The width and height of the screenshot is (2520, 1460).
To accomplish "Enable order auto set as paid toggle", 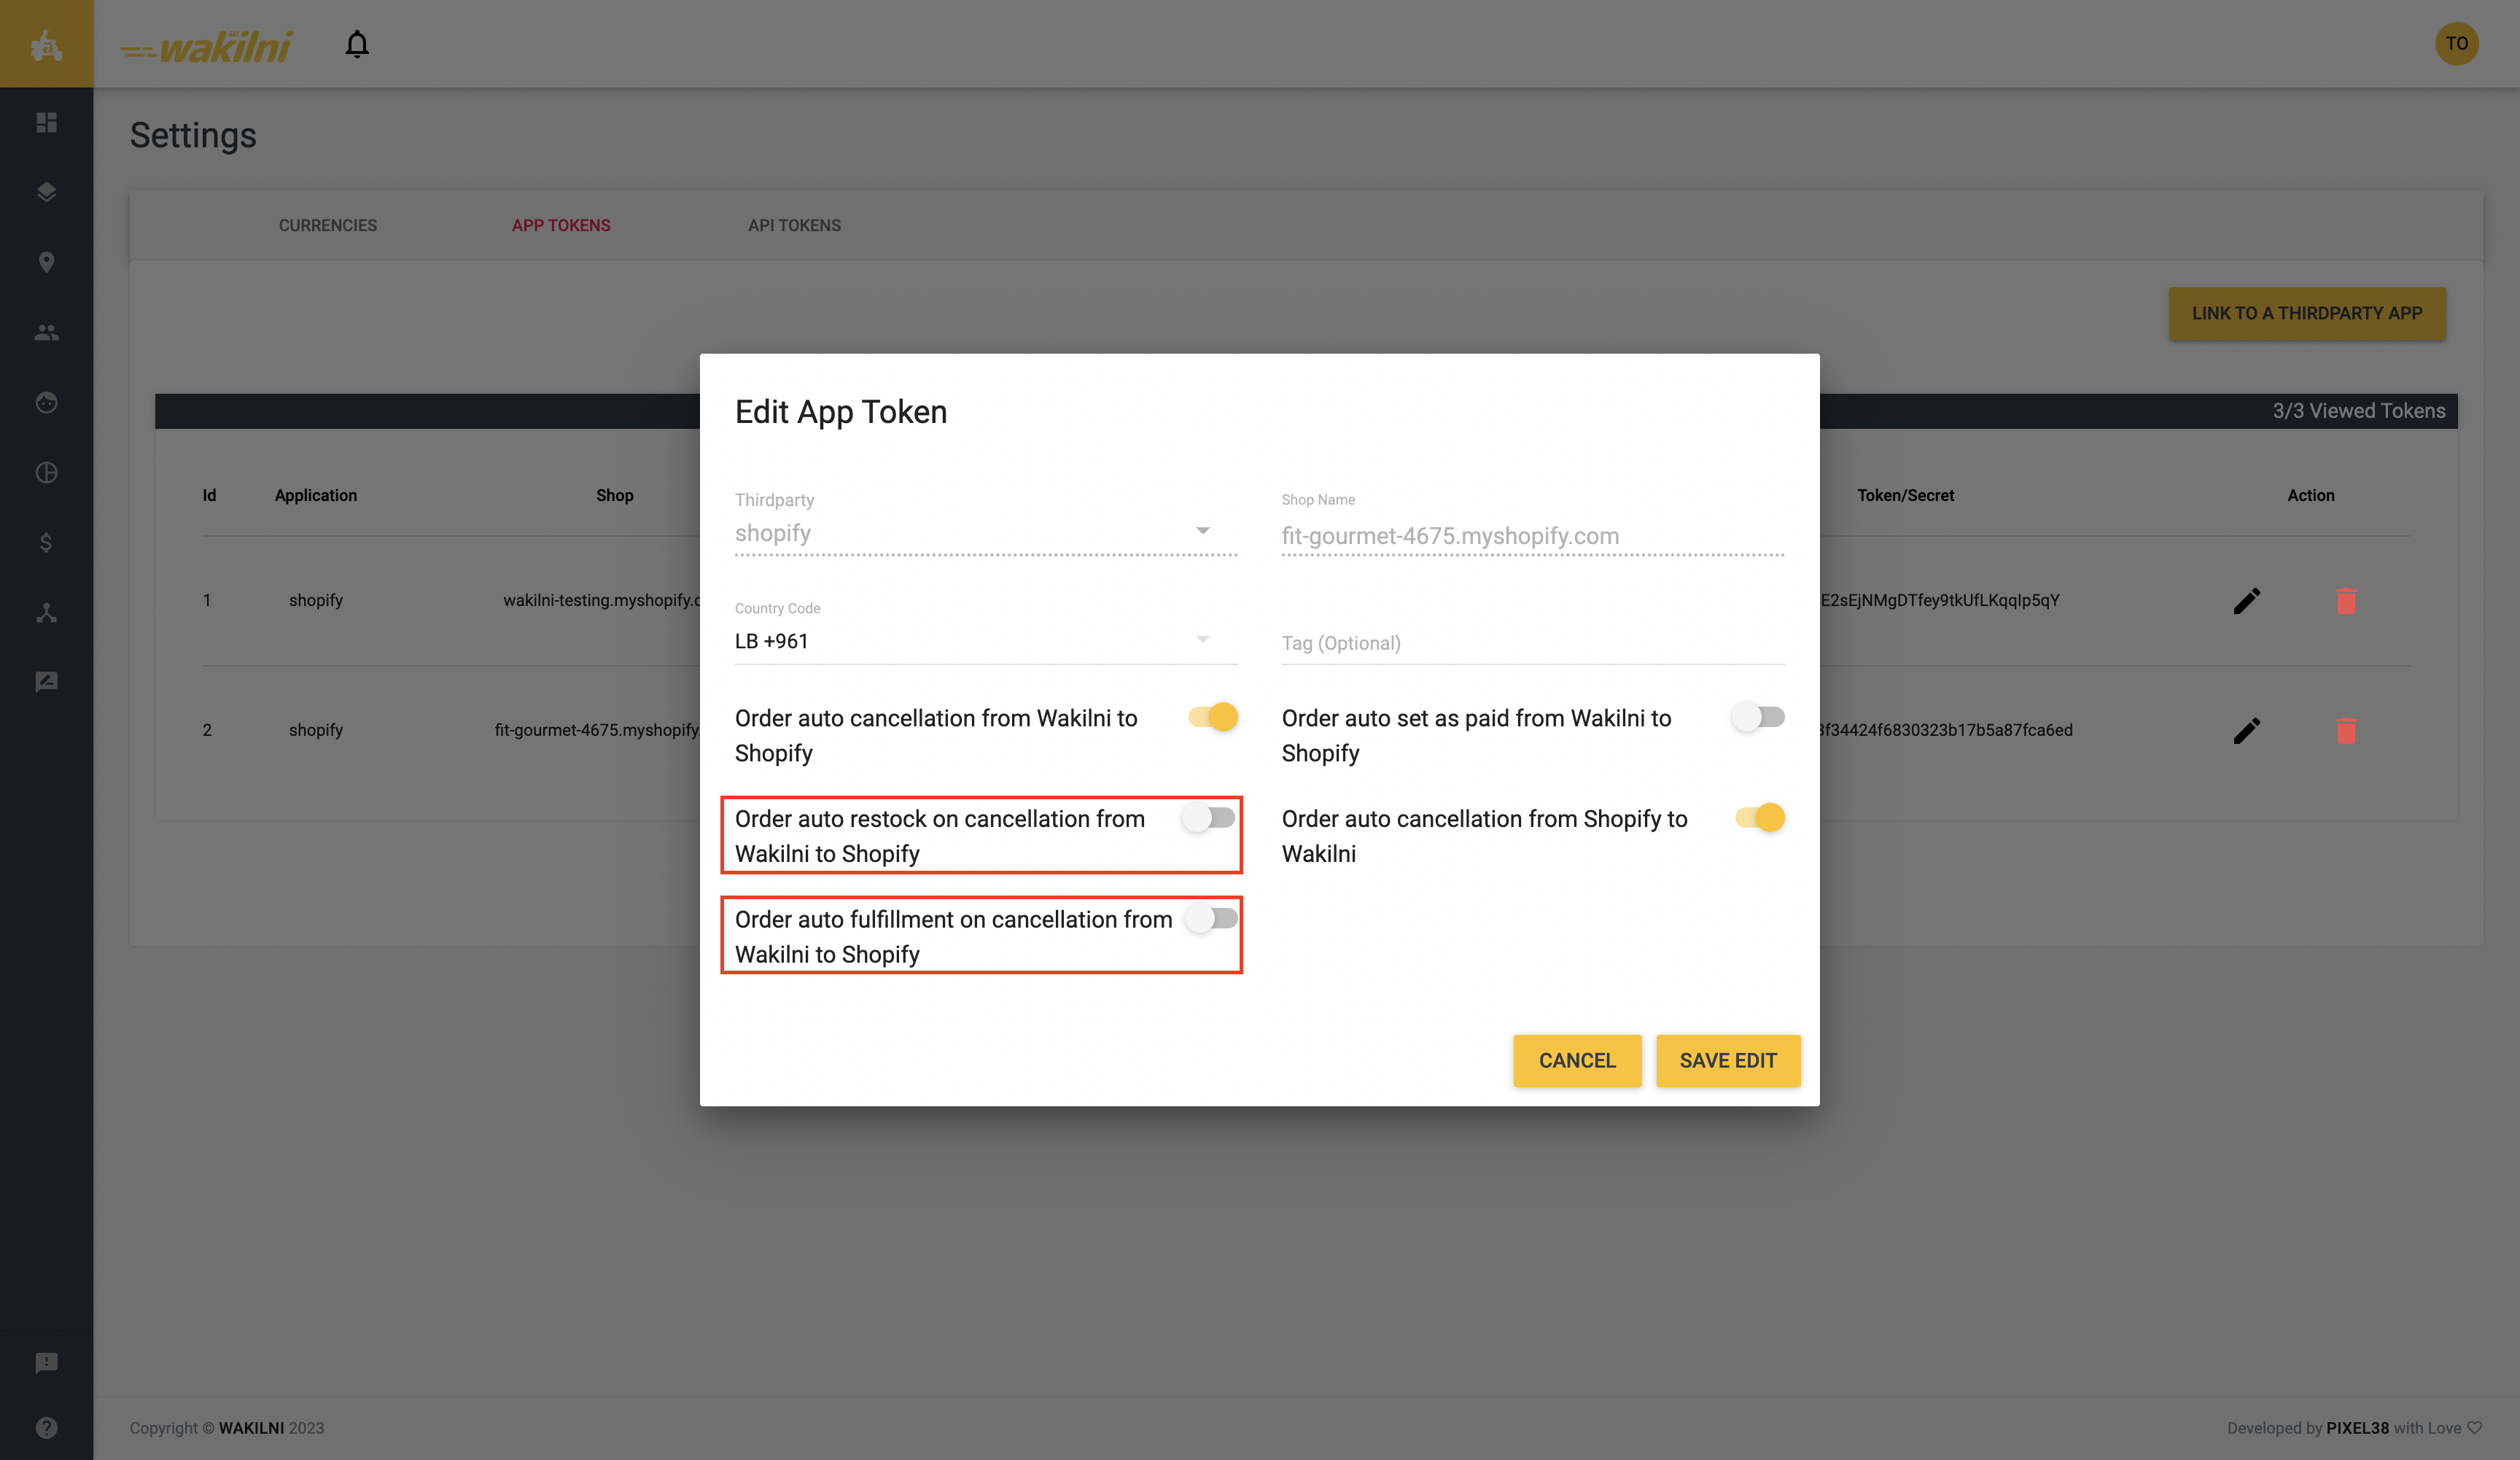I will click(1758, 717).
